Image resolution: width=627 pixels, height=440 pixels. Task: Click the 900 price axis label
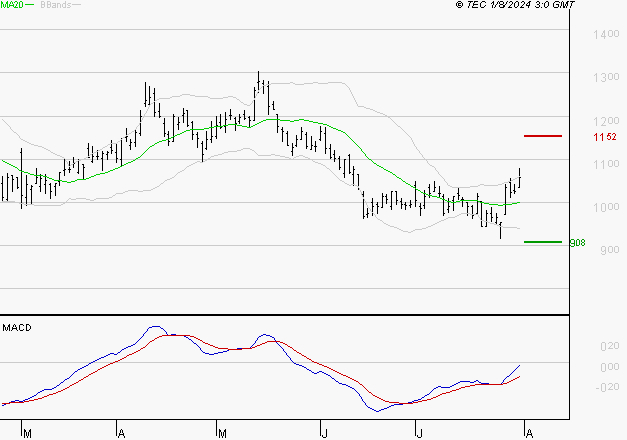609,250
